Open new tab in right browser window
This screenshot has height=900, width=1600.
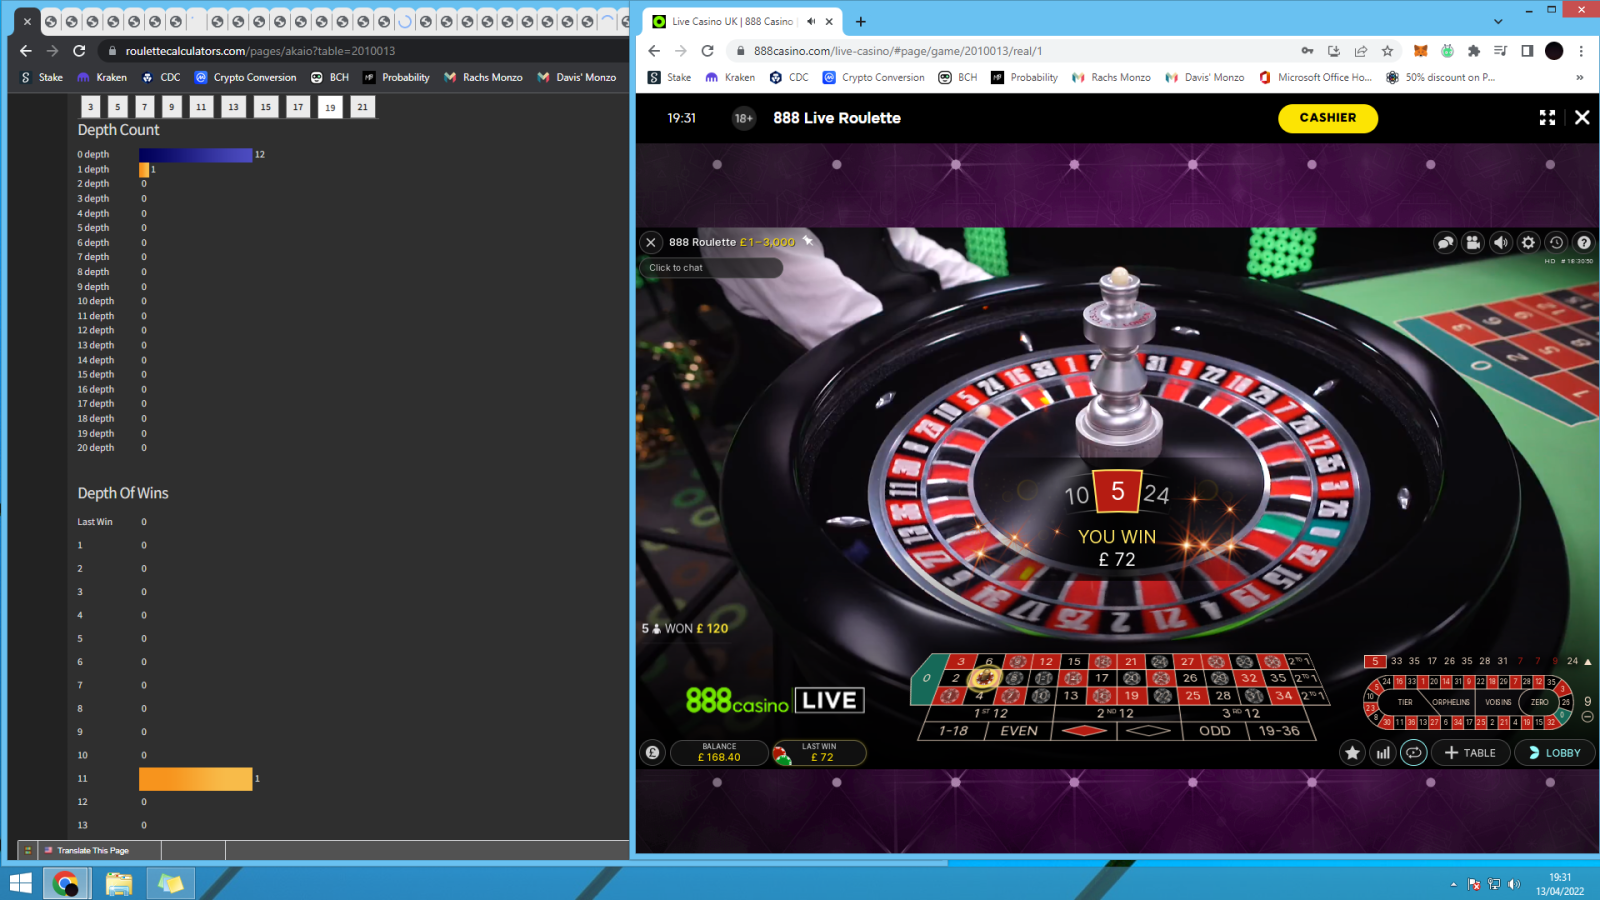(x=861, y=21)
